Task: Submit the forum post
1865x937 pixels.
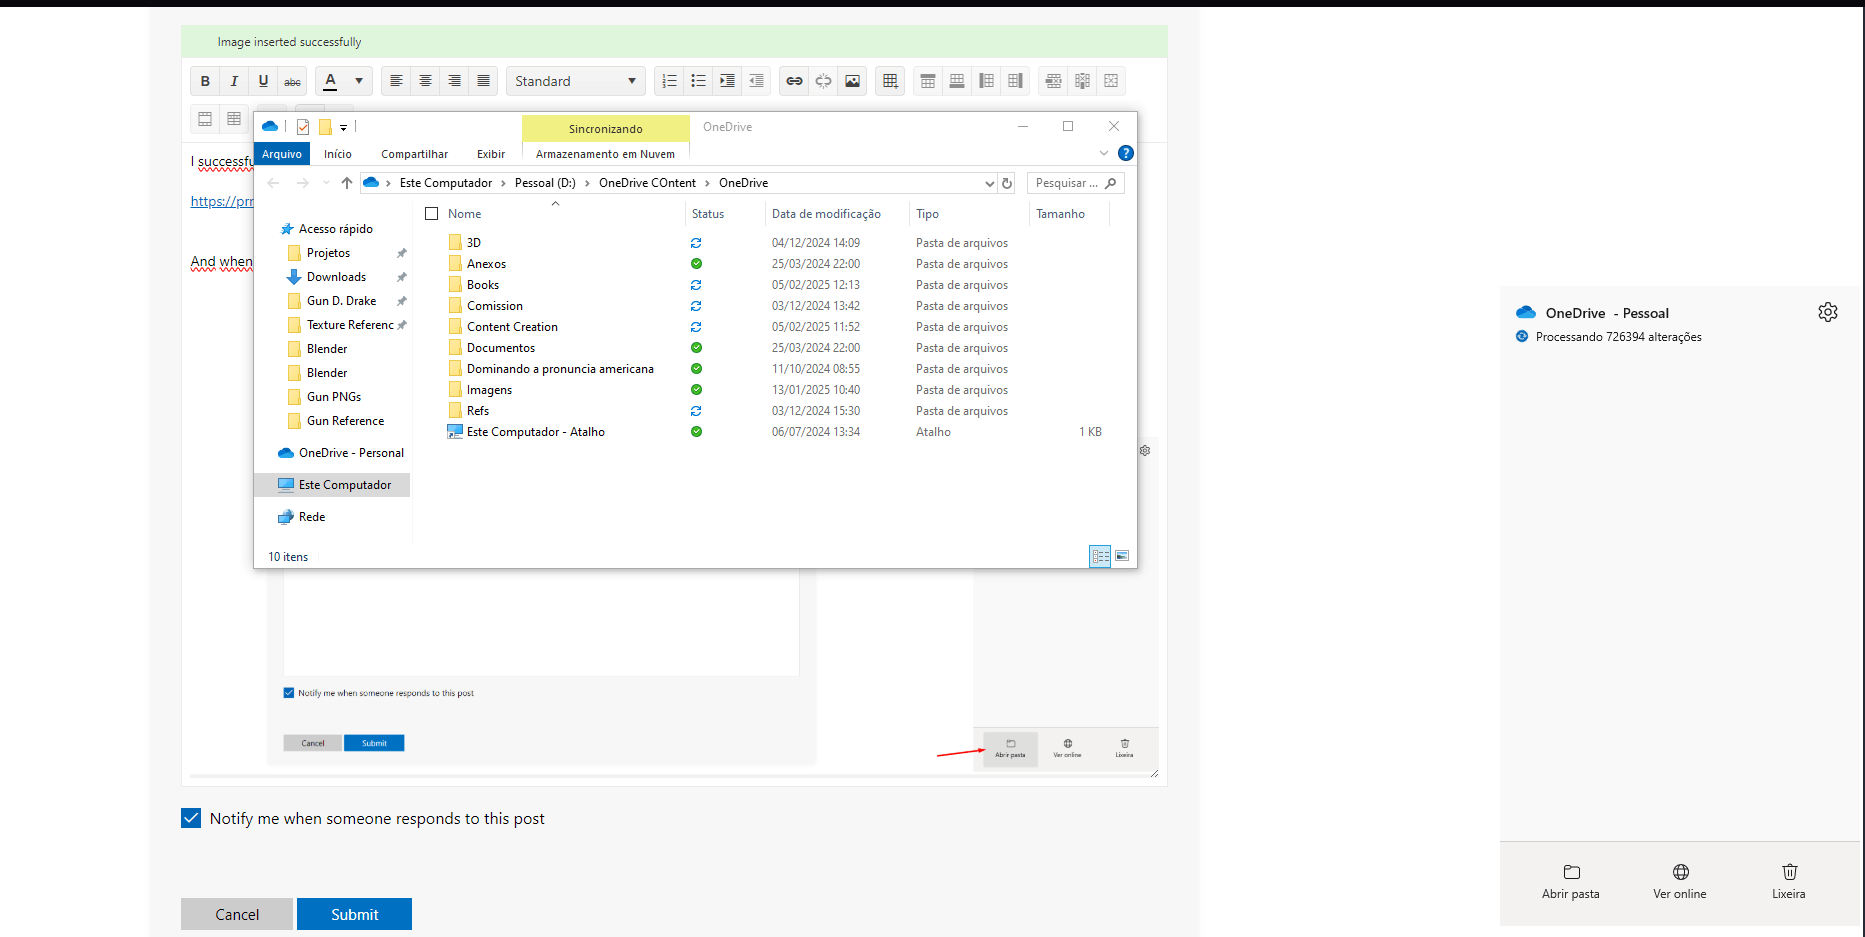Action: pos(354,914)
